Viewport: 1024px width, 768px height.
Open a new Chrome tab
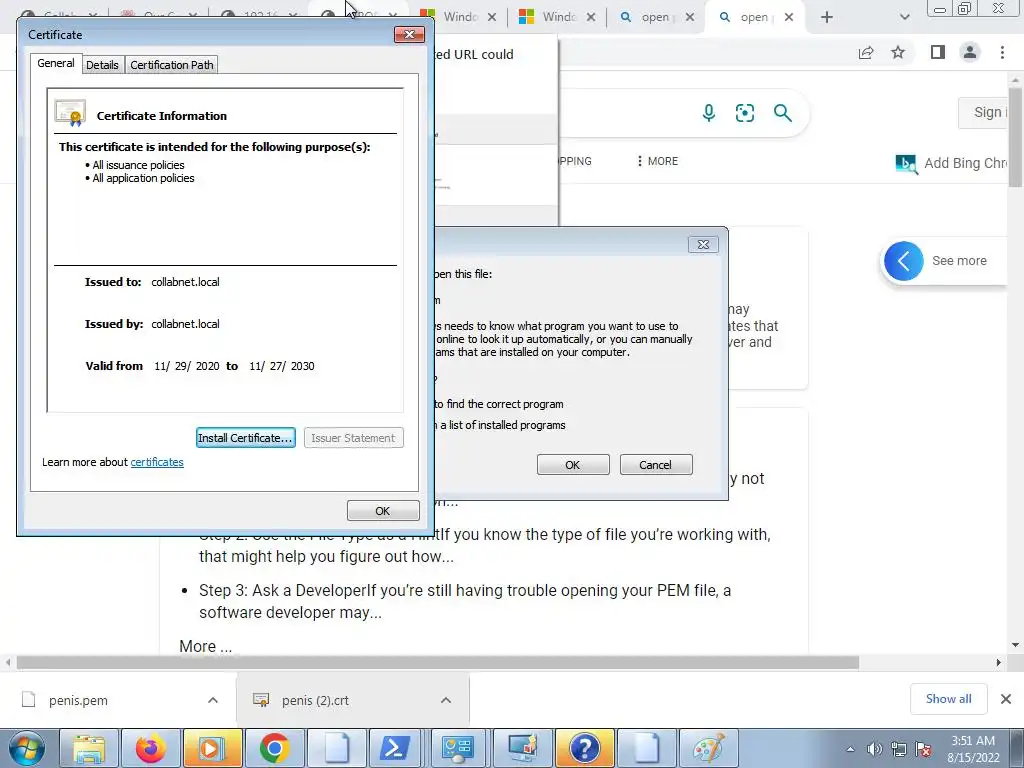coord(827,17)
